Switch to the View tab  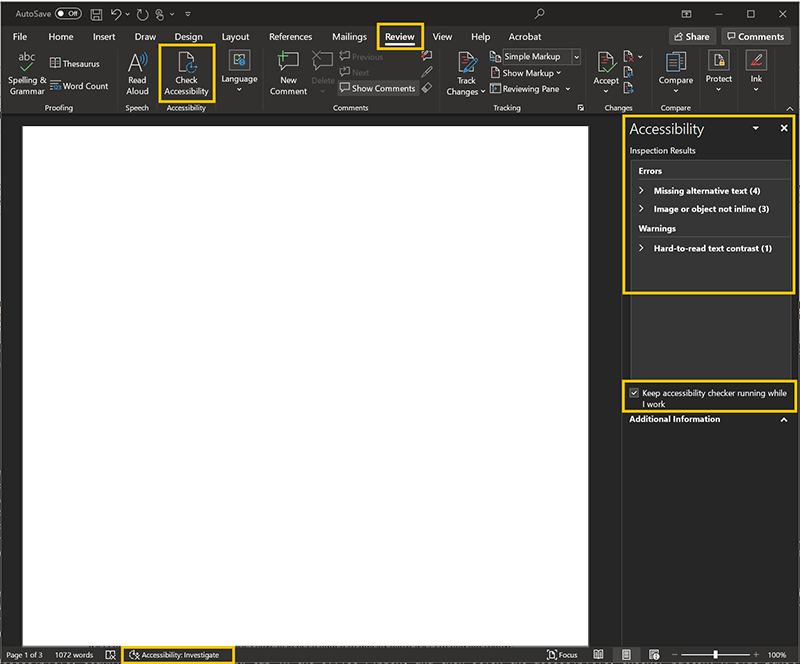pos(442,37)
